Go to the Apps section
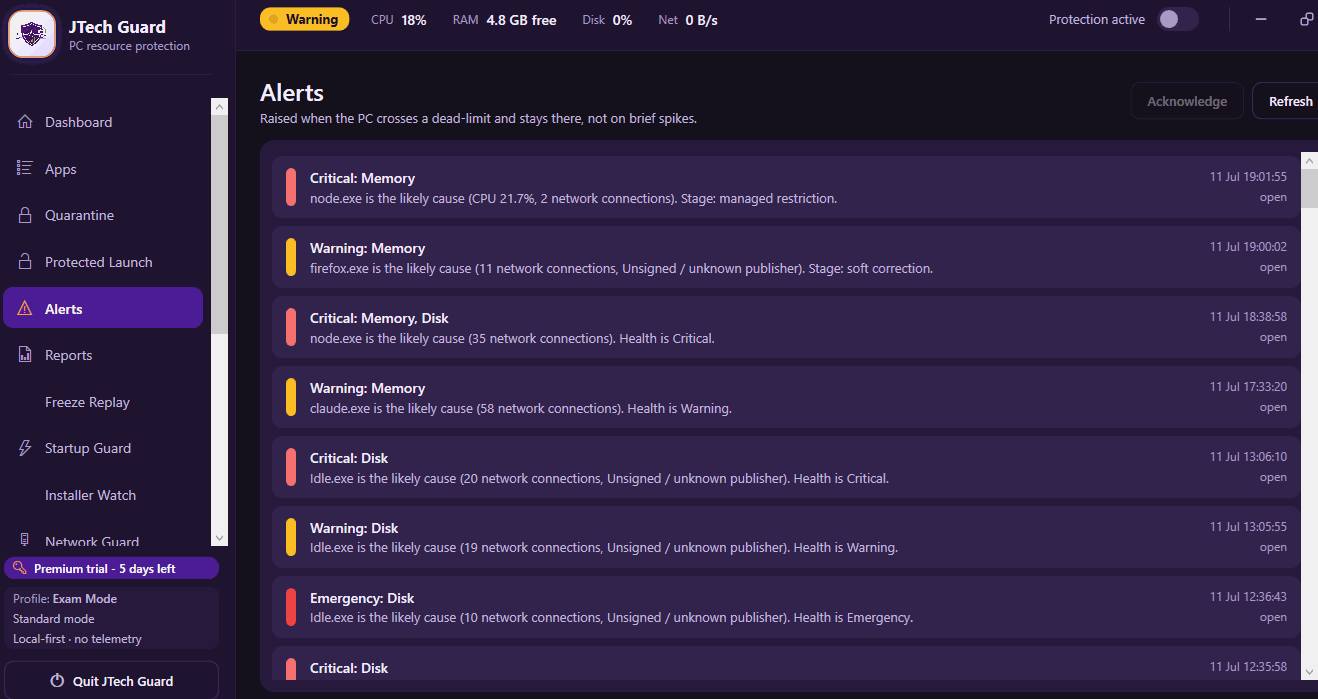1318x699 pixels. (104, 169)
